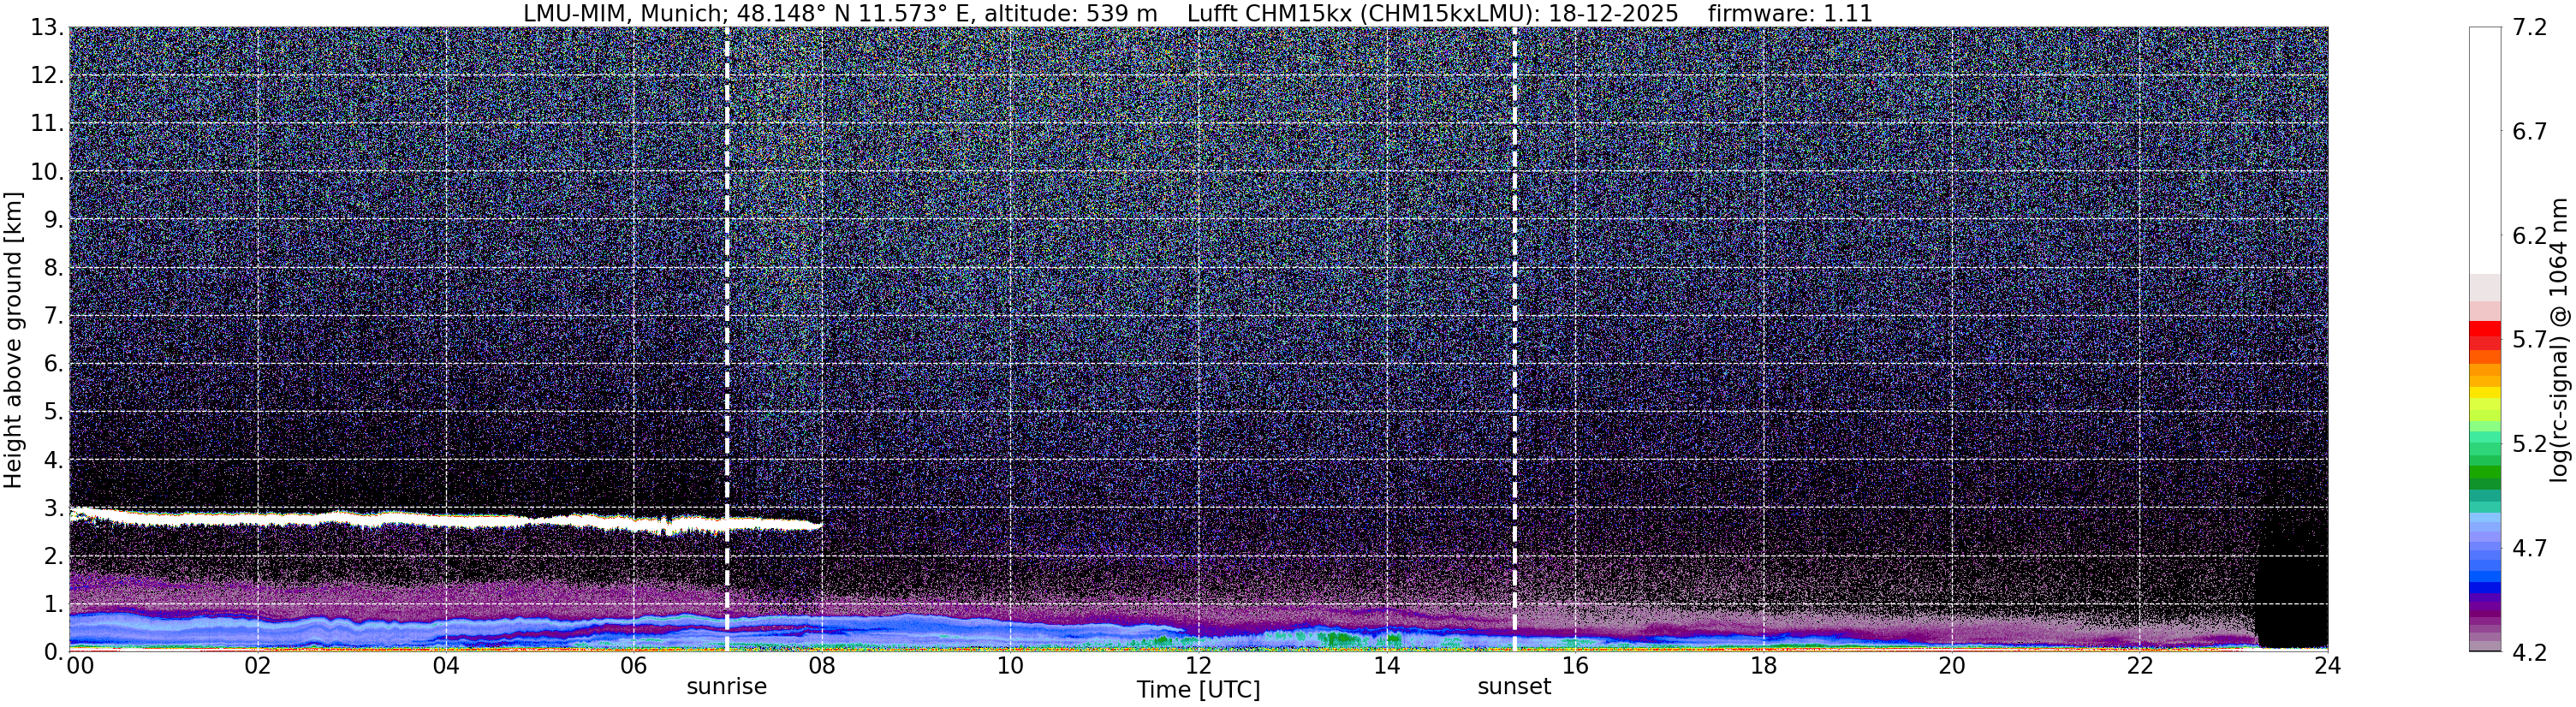Click the 'Height above ground [km]' axis label
Viewport: 2576px width, 707px height.
(13, 340)
